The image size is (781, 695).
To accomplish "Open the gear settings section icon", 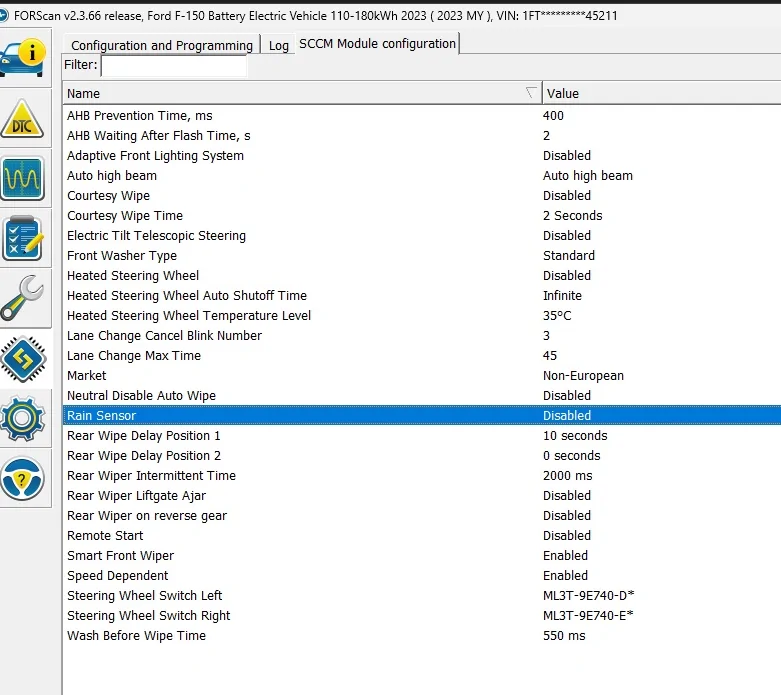I will point(25,418).
